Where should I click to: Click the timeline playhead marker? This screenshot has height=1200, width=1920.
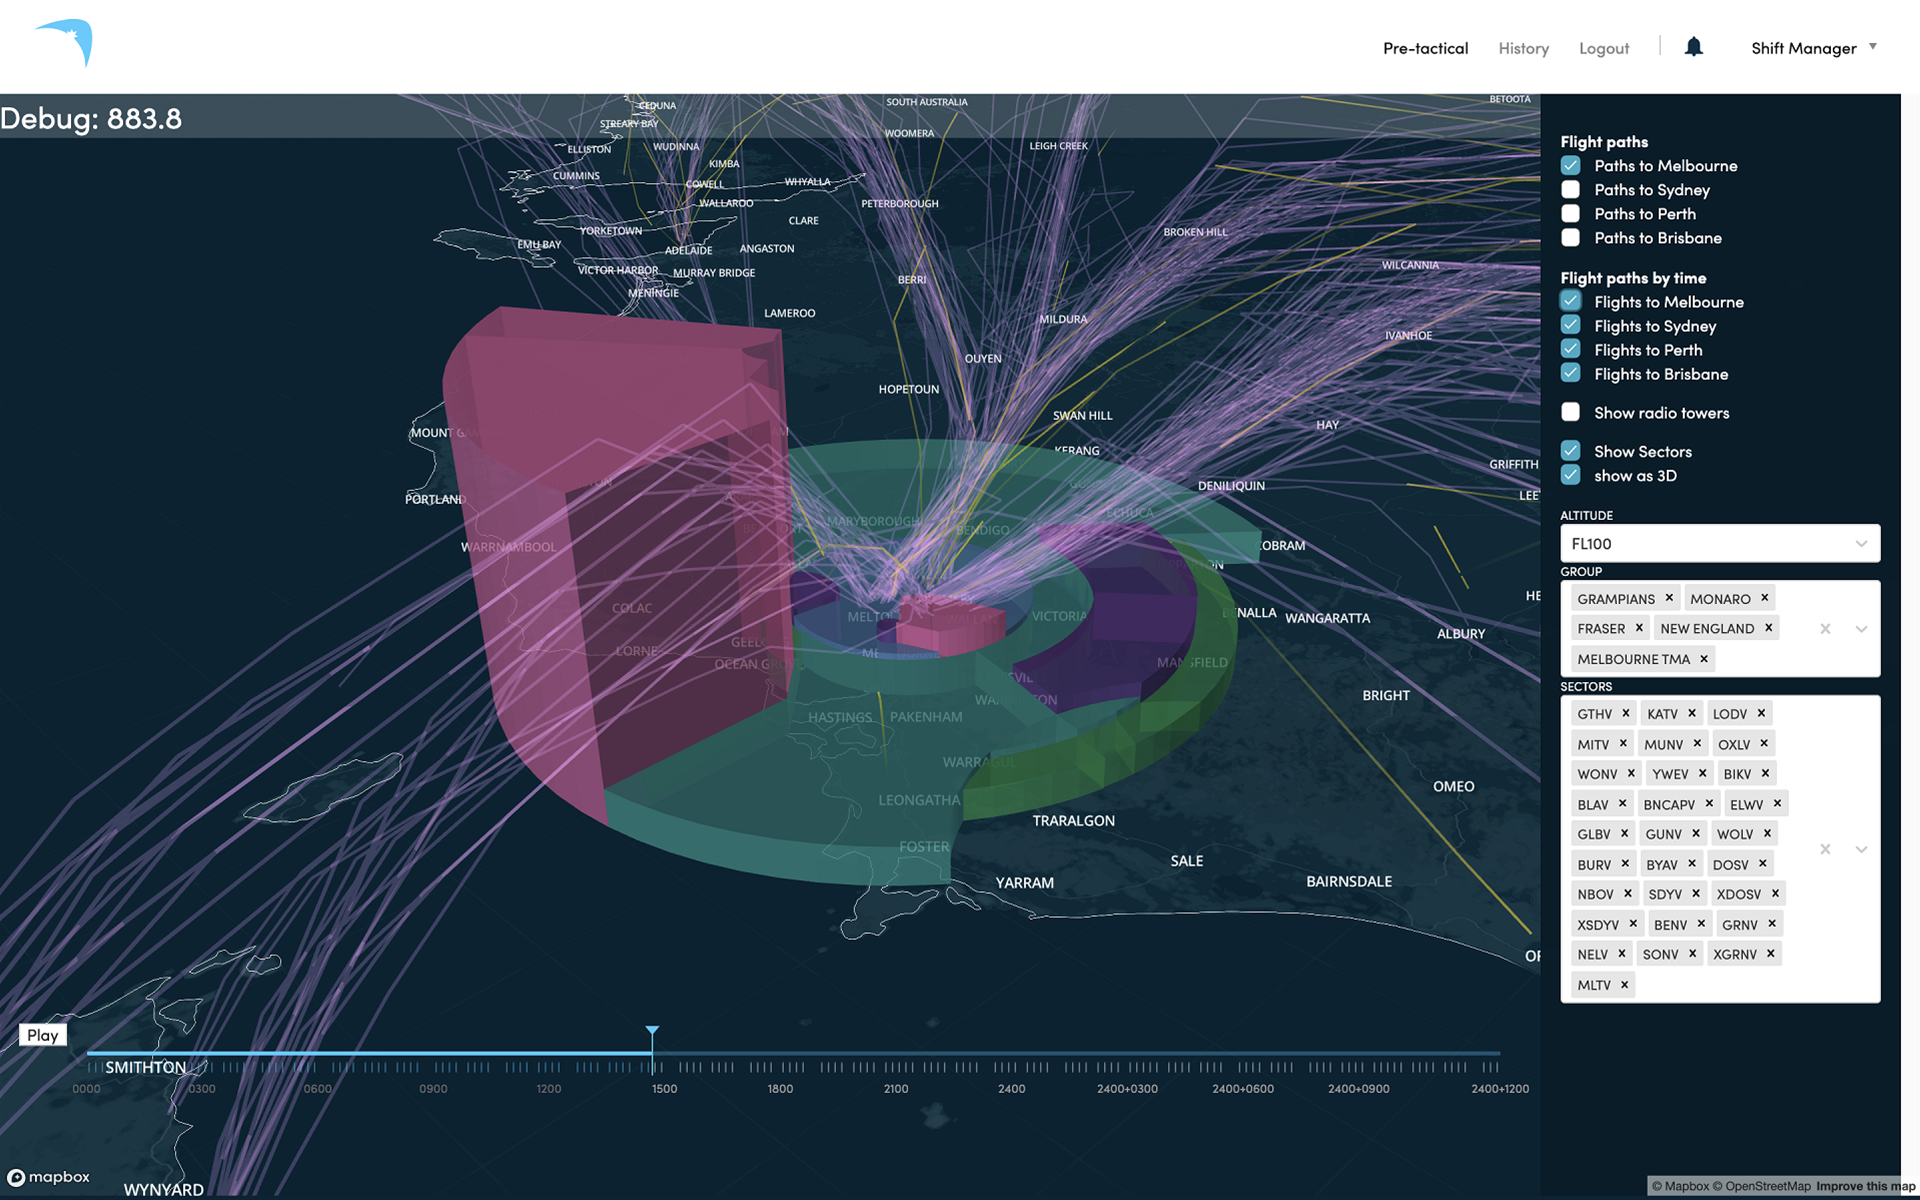click(x=652, y=1031)
